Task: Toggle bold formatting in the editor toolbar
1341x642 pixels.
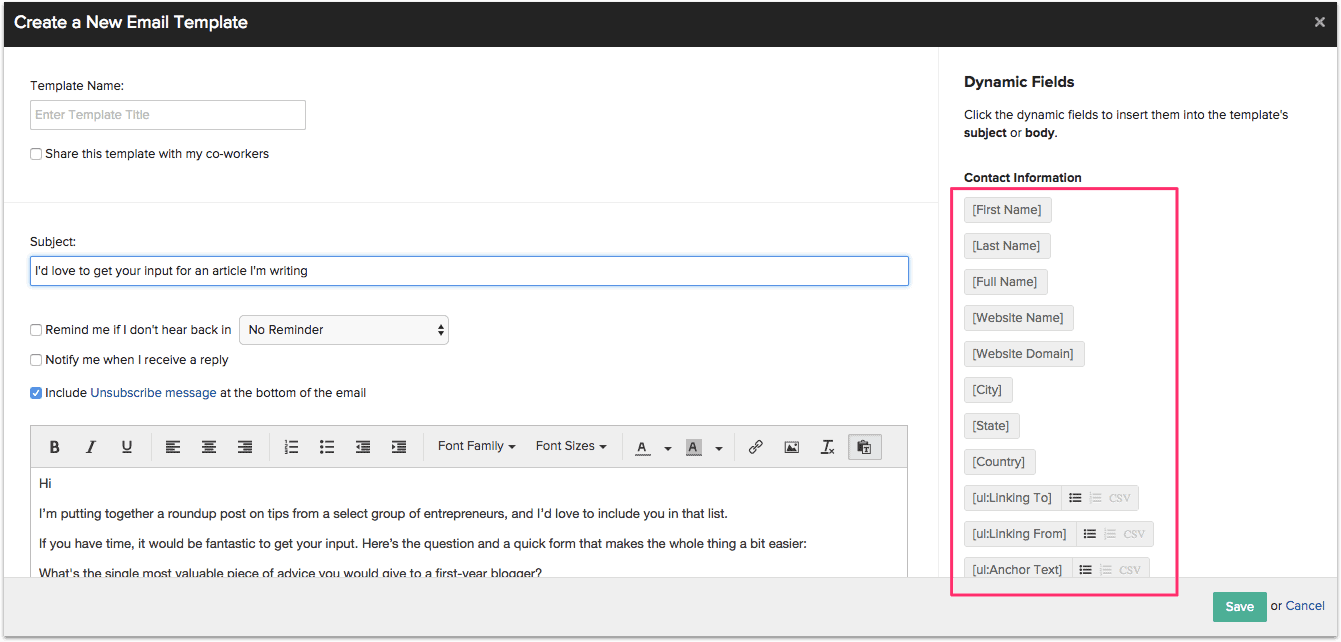Action: [x=55, y=446]
